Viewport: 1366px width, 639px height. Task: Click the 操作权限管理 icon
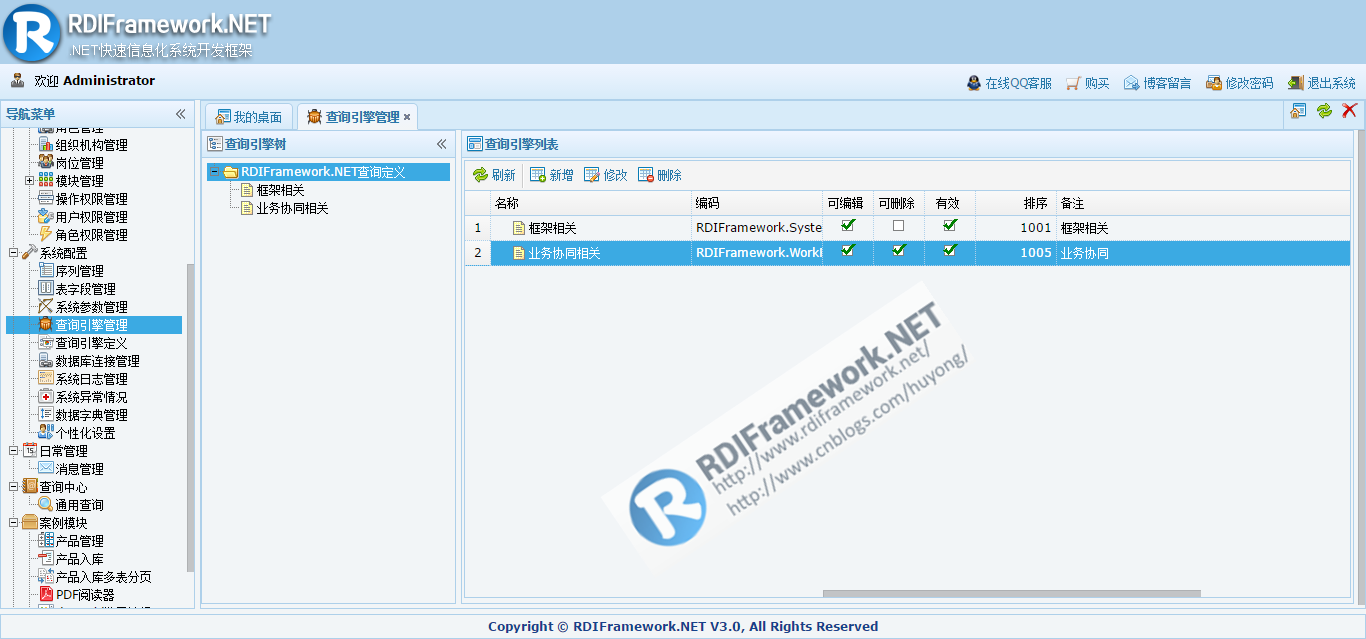pos(46,199)
